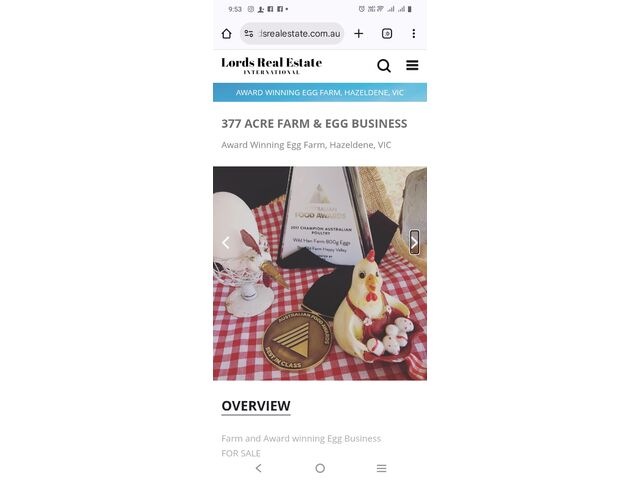Tap the Android home circle button
Viewport: 640px width, 480px height.
320,468
